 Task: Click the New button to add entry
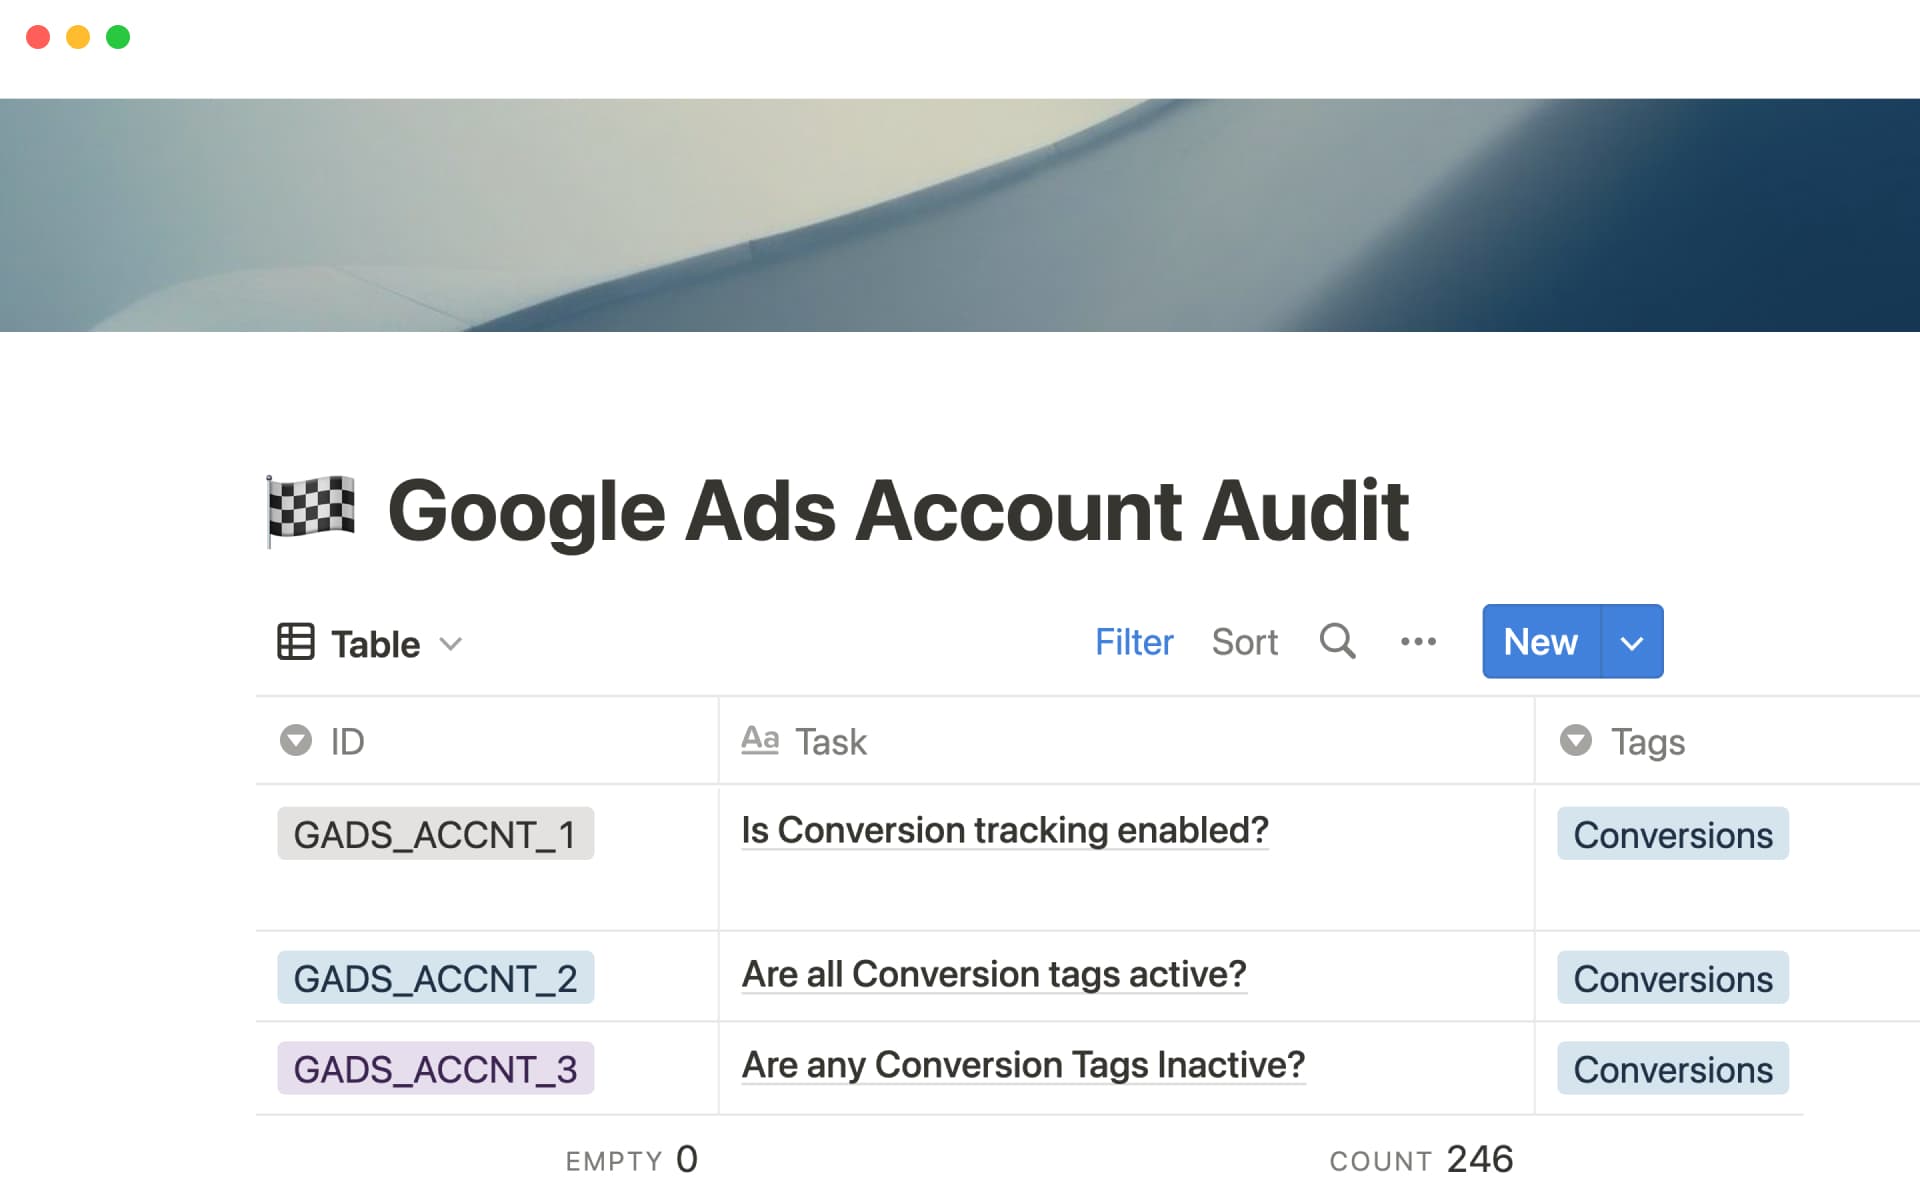coord(1538,642)
